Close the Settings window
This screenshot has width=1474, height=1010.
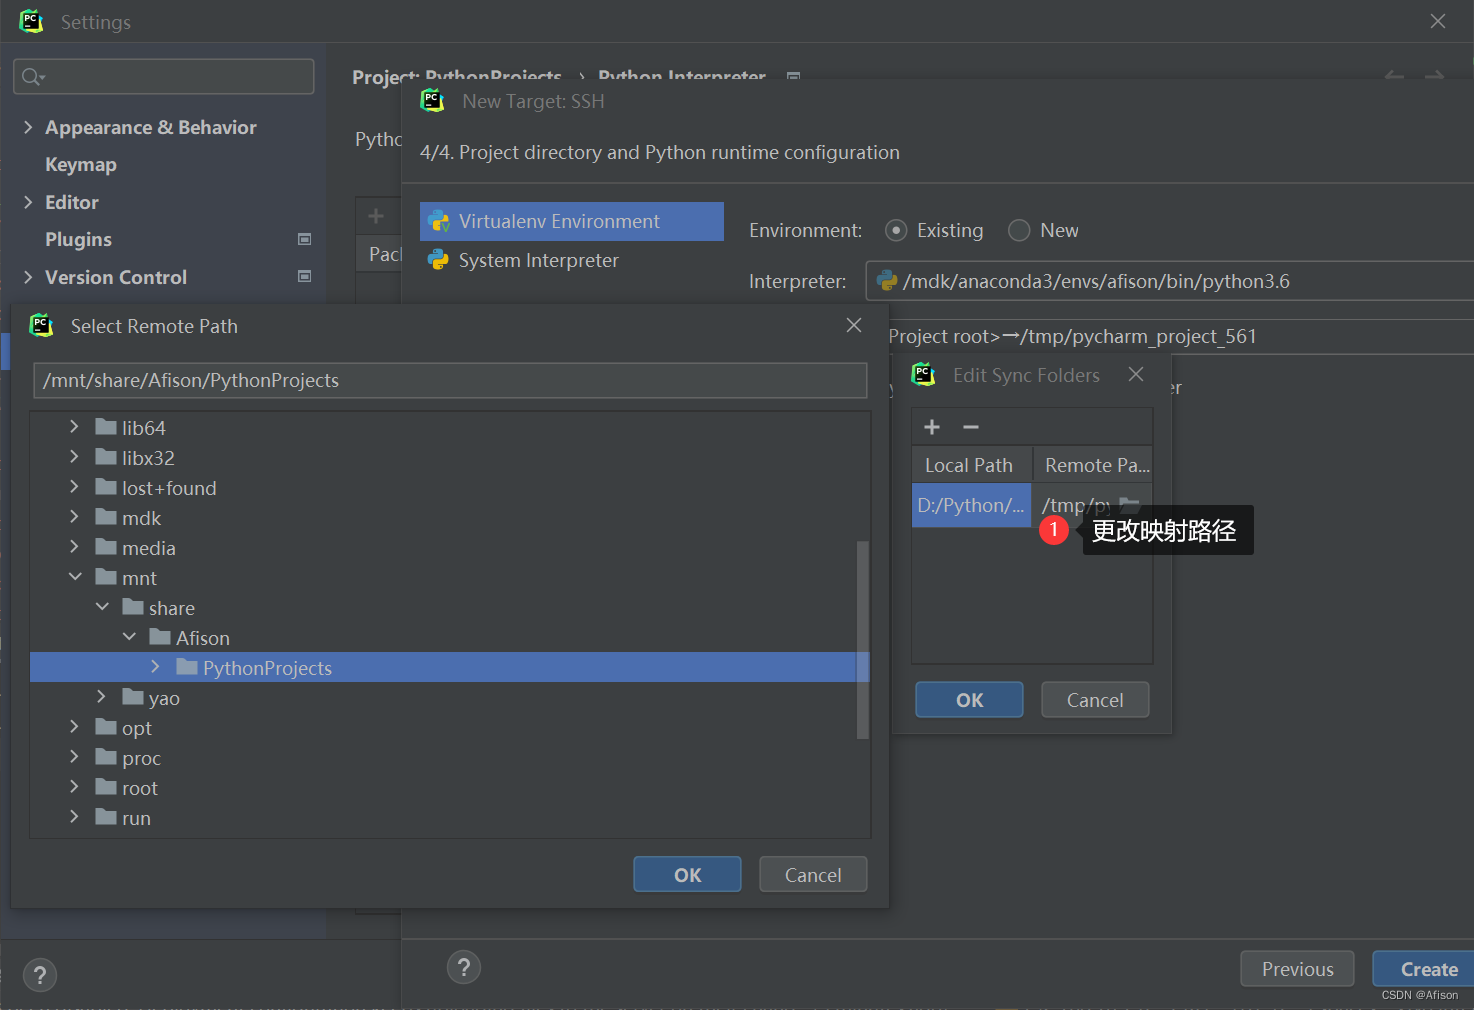(x=1438, y=21)
